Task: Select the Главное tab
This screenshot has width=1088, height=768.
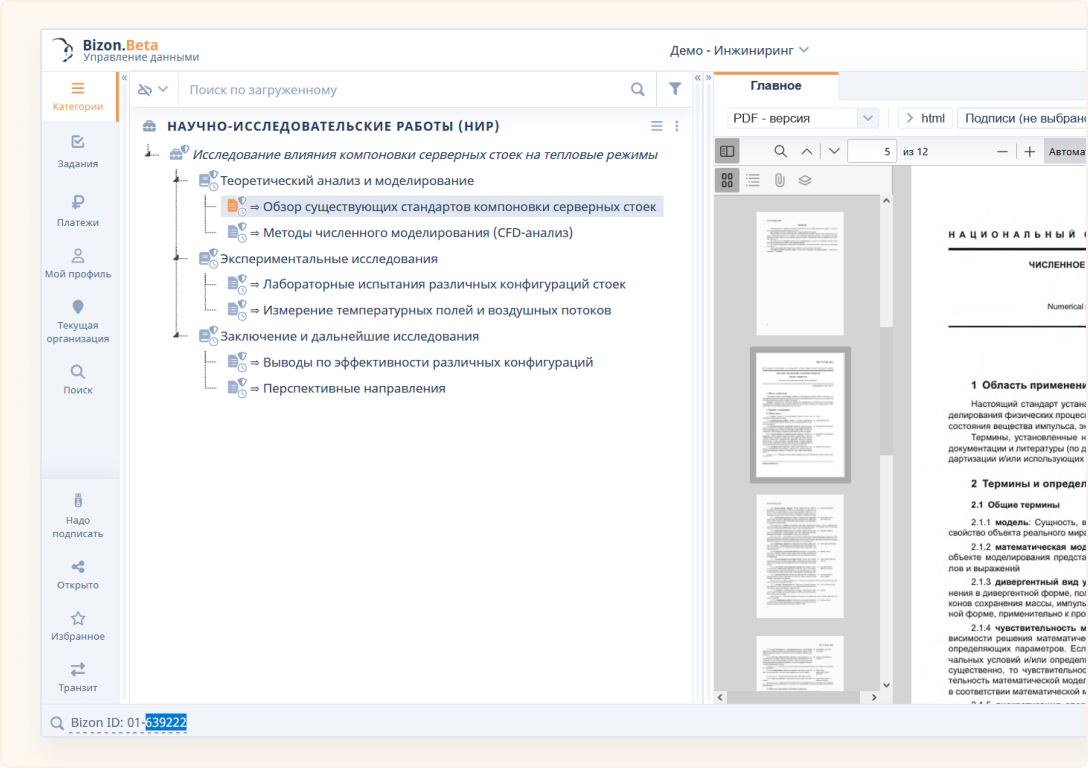Action: [775, 86]
